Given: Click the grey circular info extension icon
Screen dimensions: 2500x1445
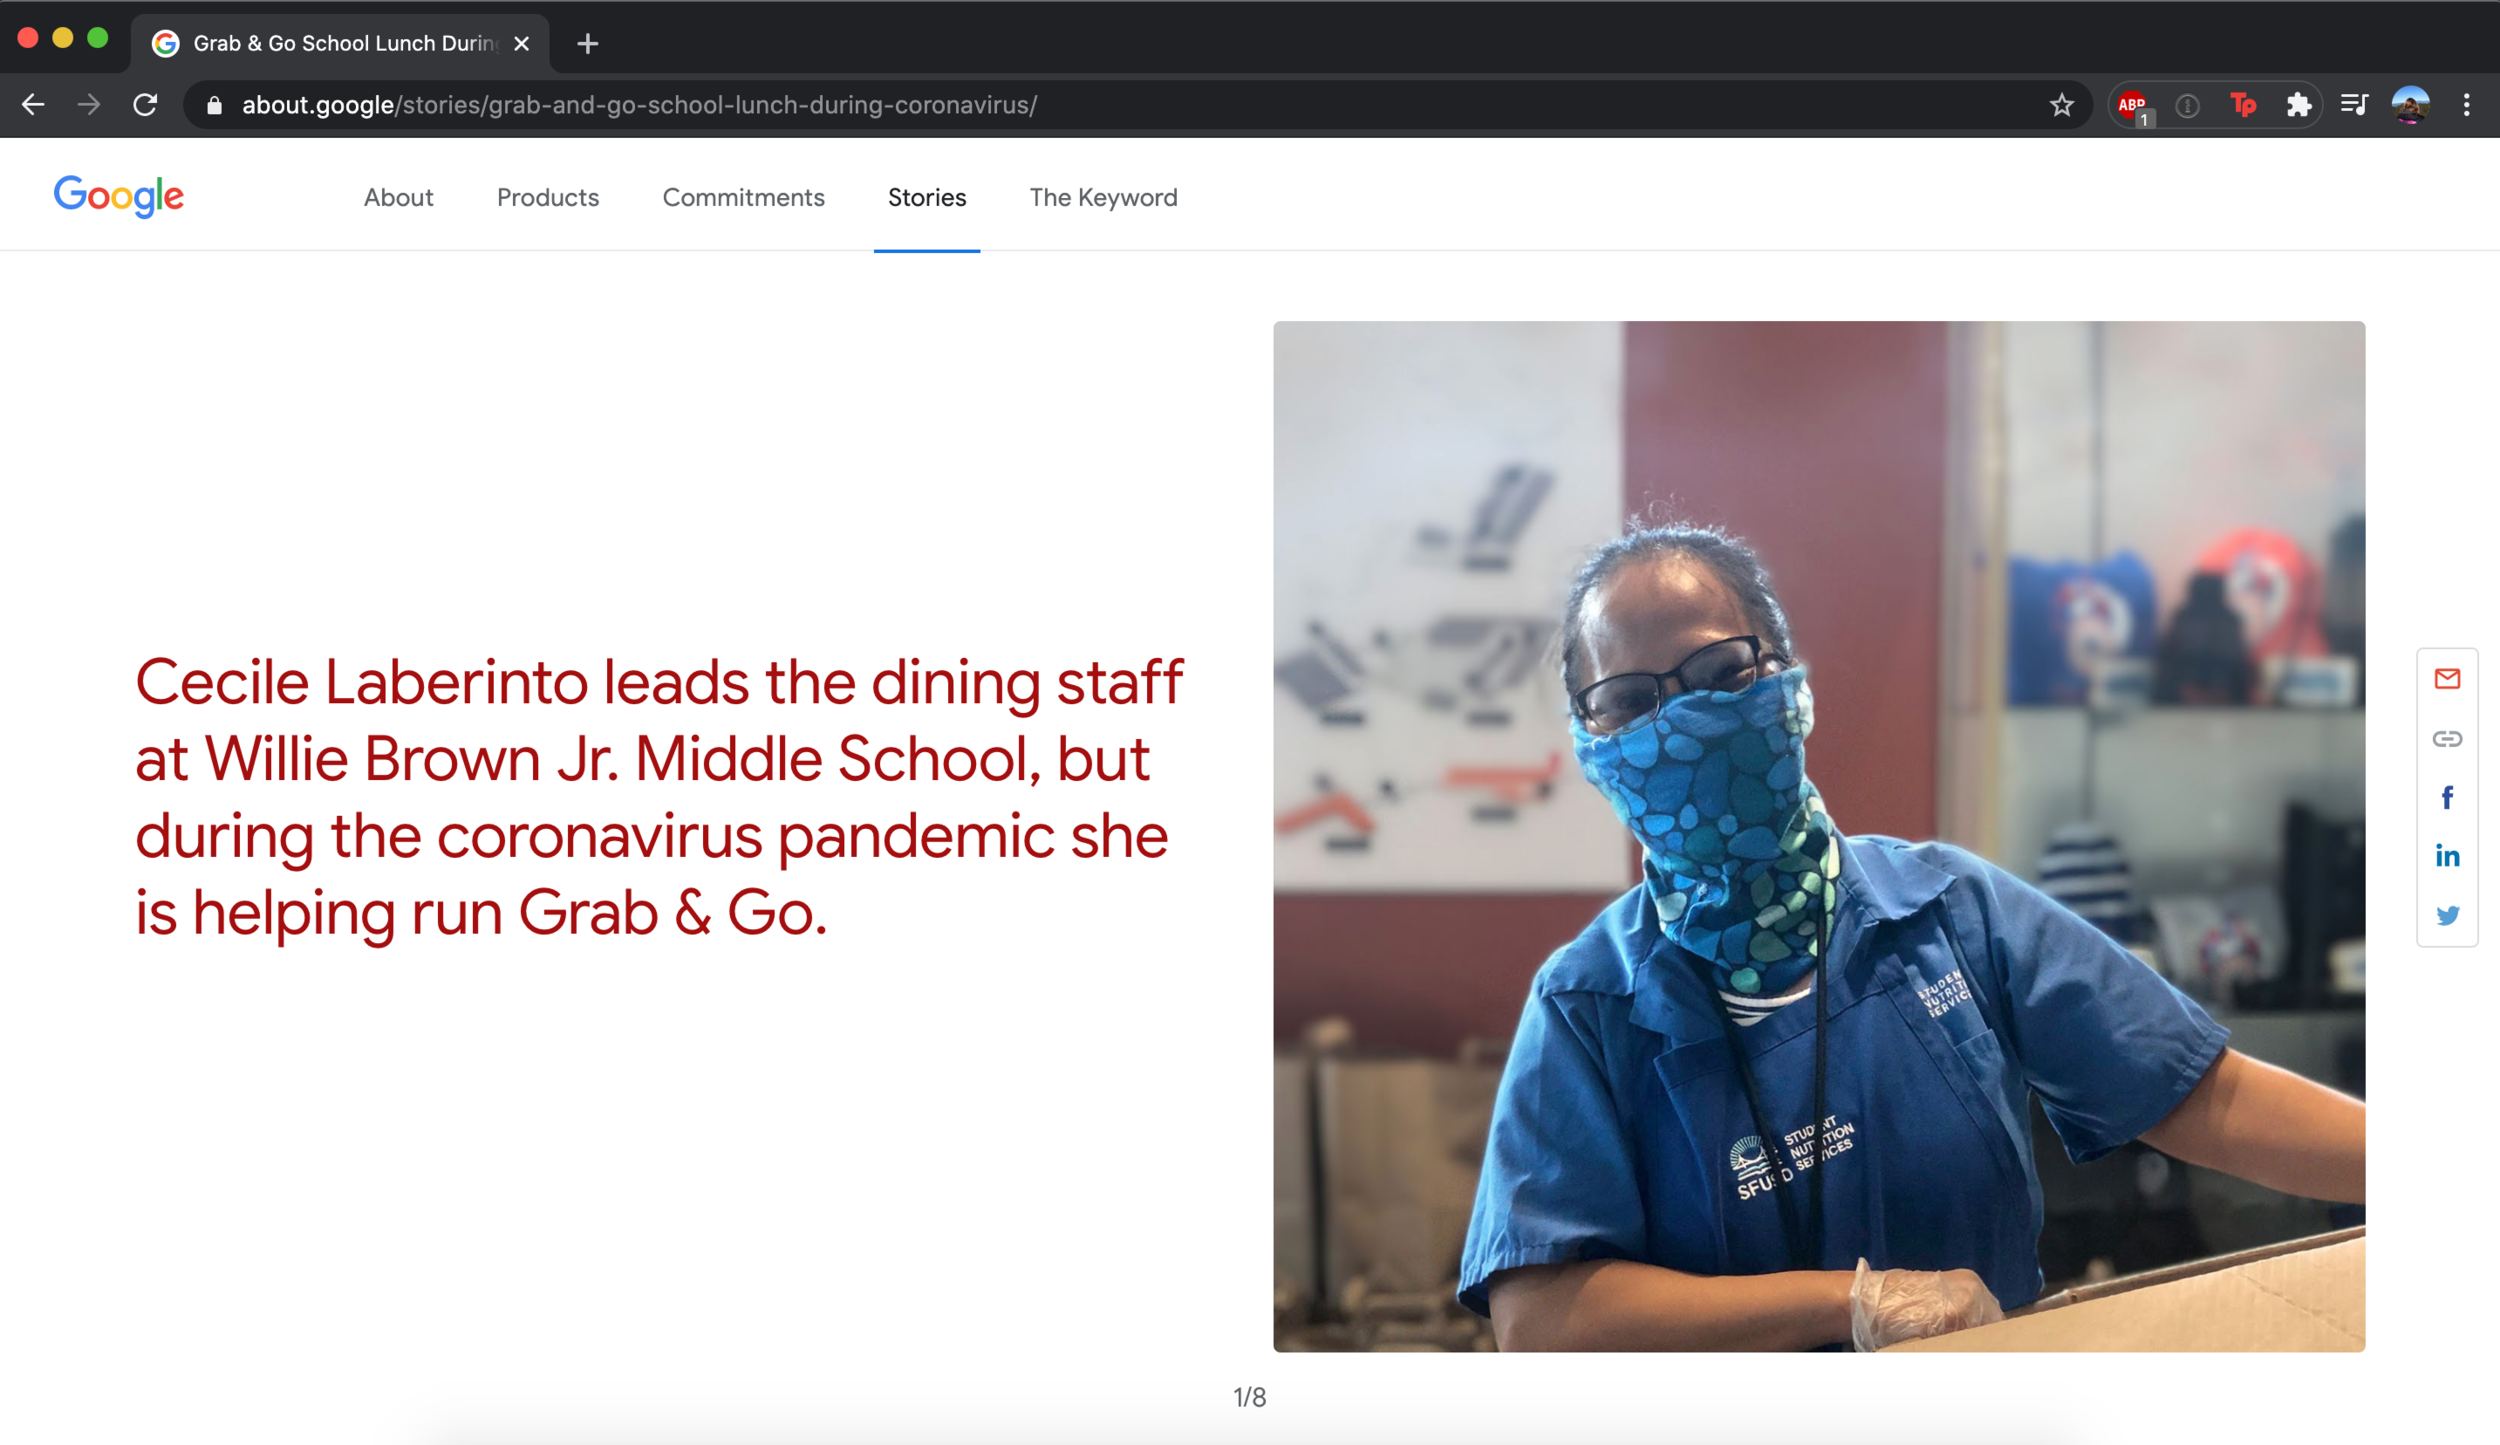Looking at the screenshot, I should (x=2187, y=105).
